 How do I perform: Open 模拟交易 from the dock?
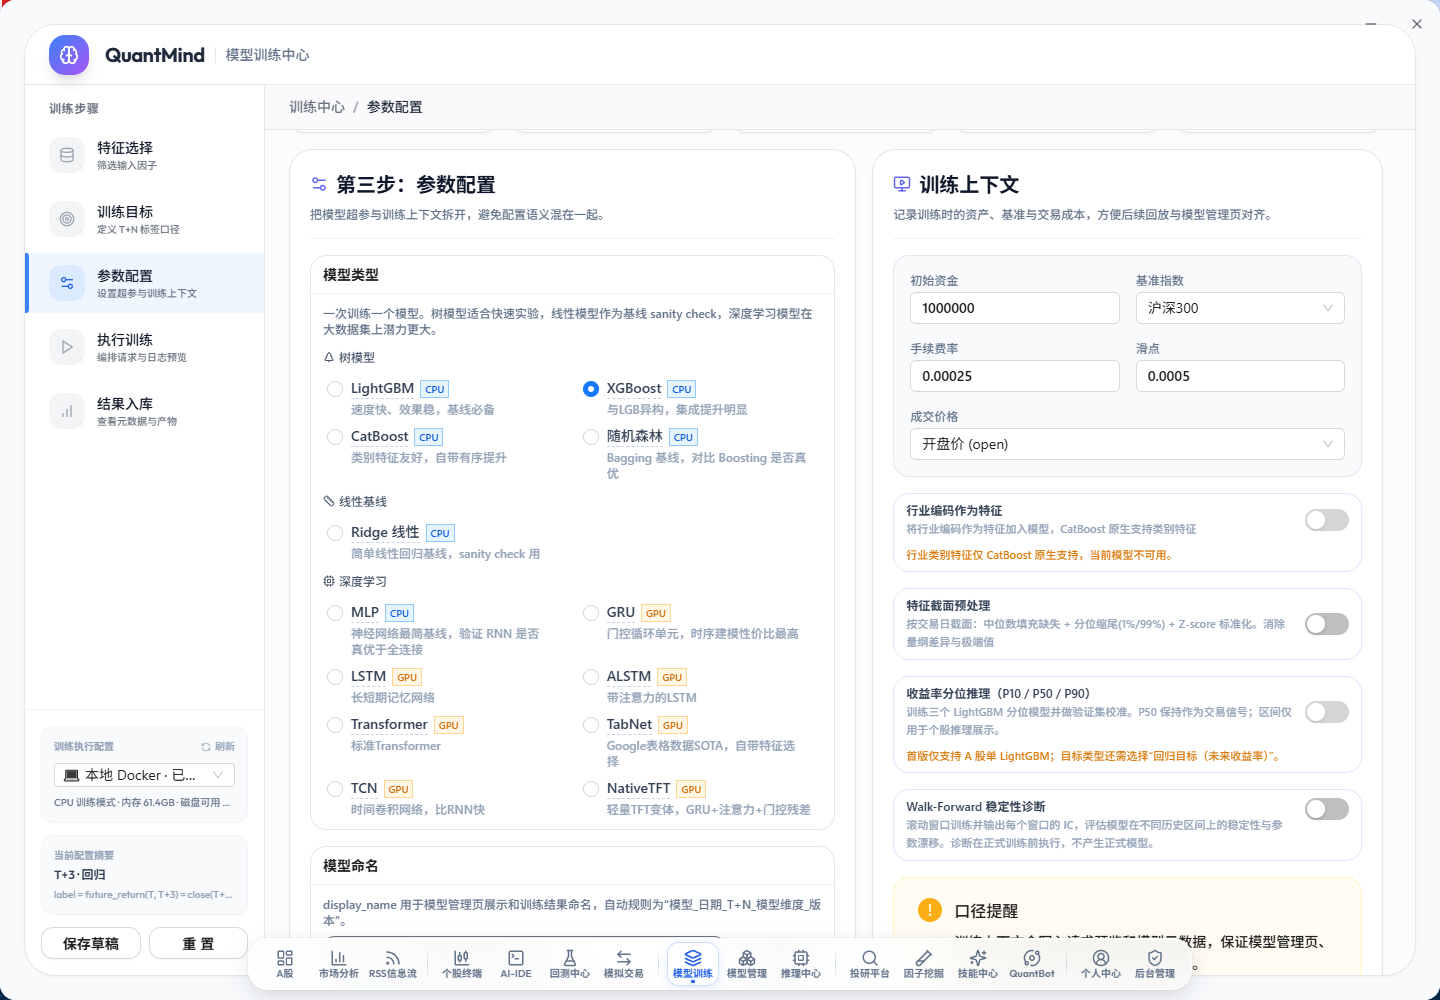tap(624, 964)
